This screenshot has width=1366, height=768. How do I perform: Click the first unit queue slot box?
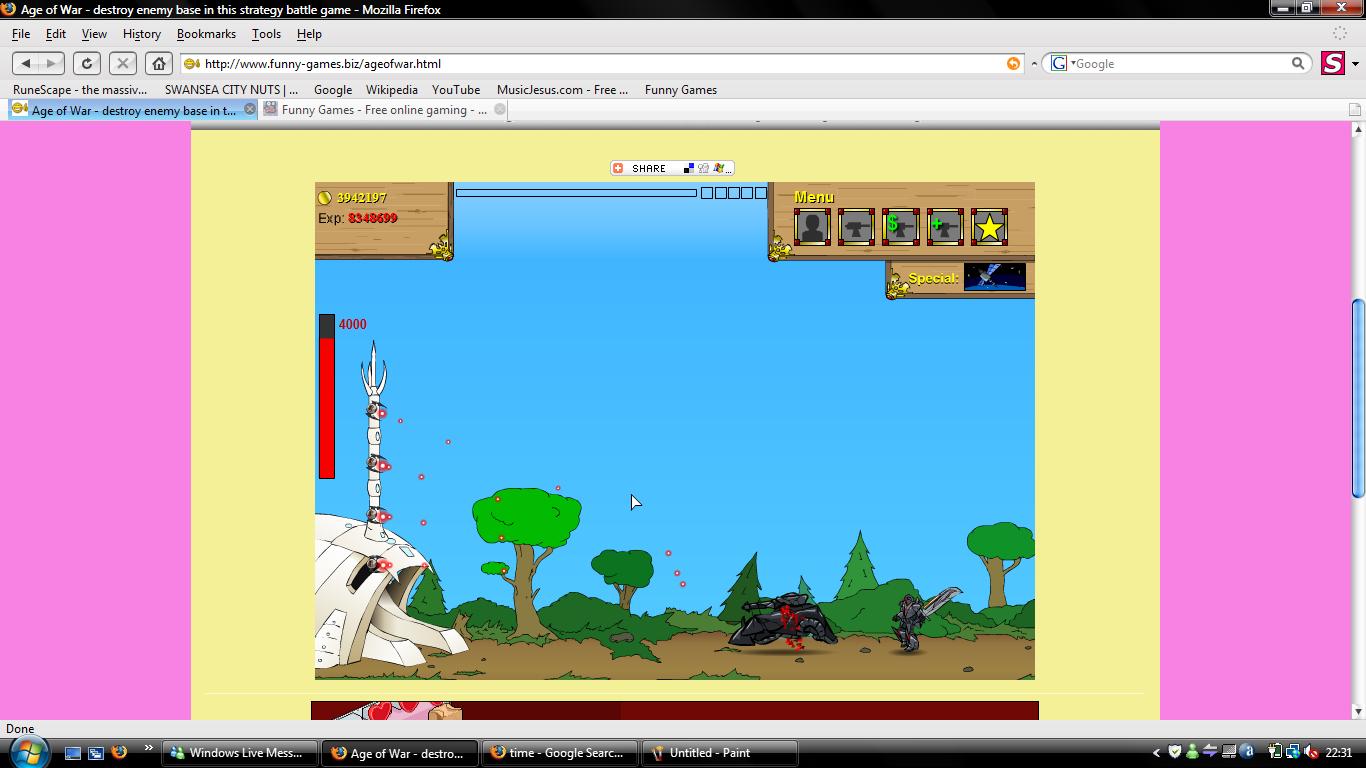pos(707,193)
